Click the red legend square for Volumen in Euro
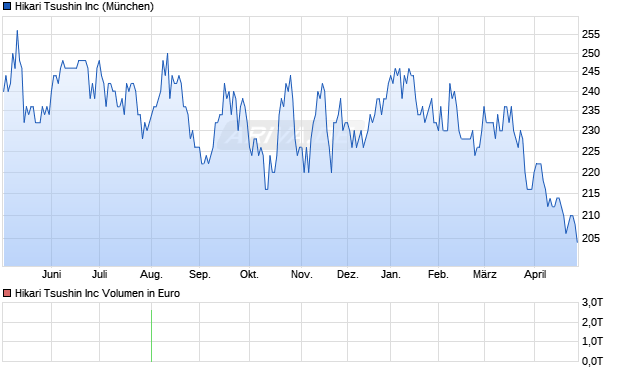 click(7, 293)
